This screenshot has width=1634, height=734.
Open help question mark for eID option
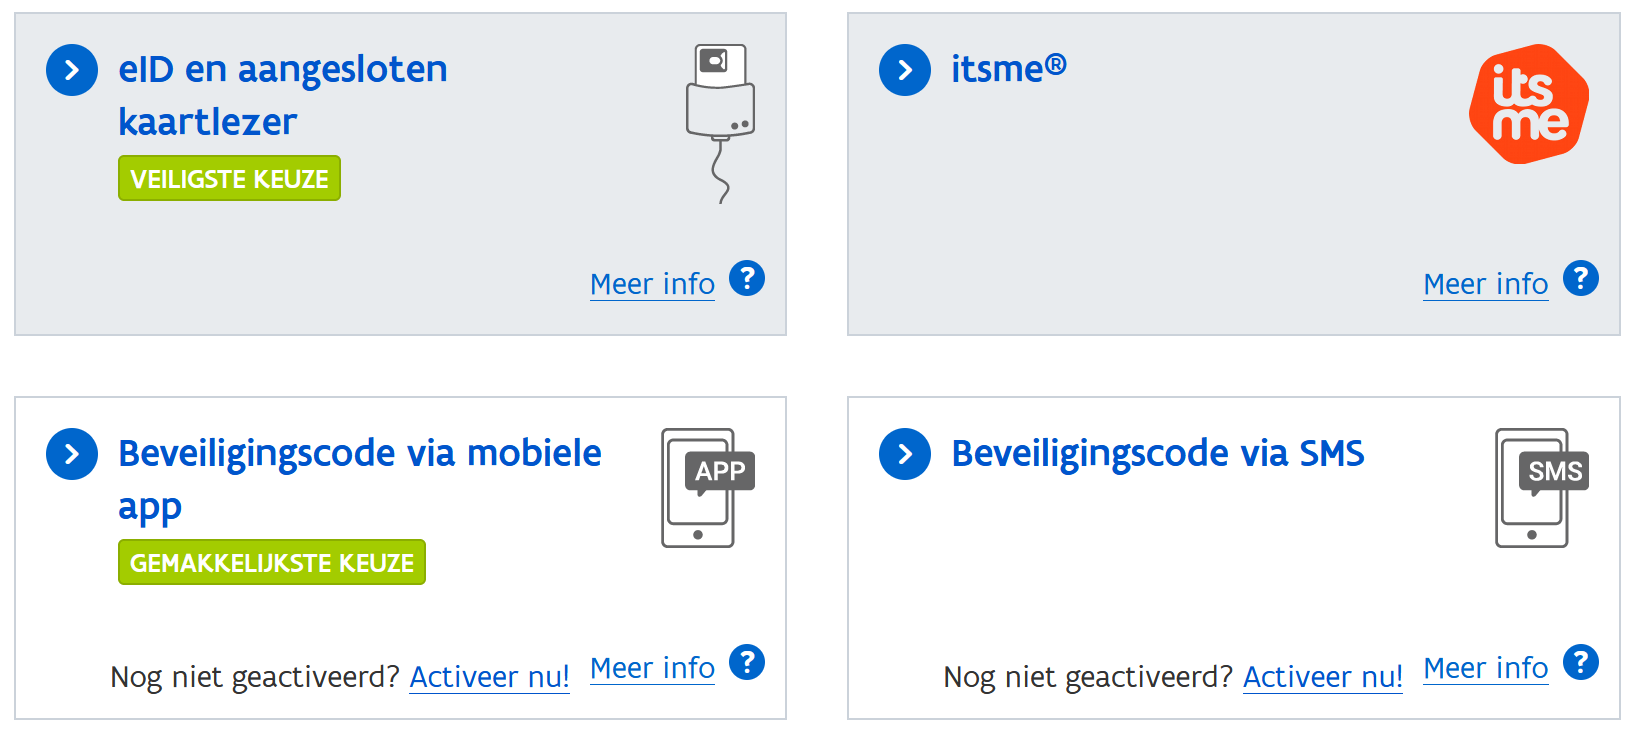[747, 279]
